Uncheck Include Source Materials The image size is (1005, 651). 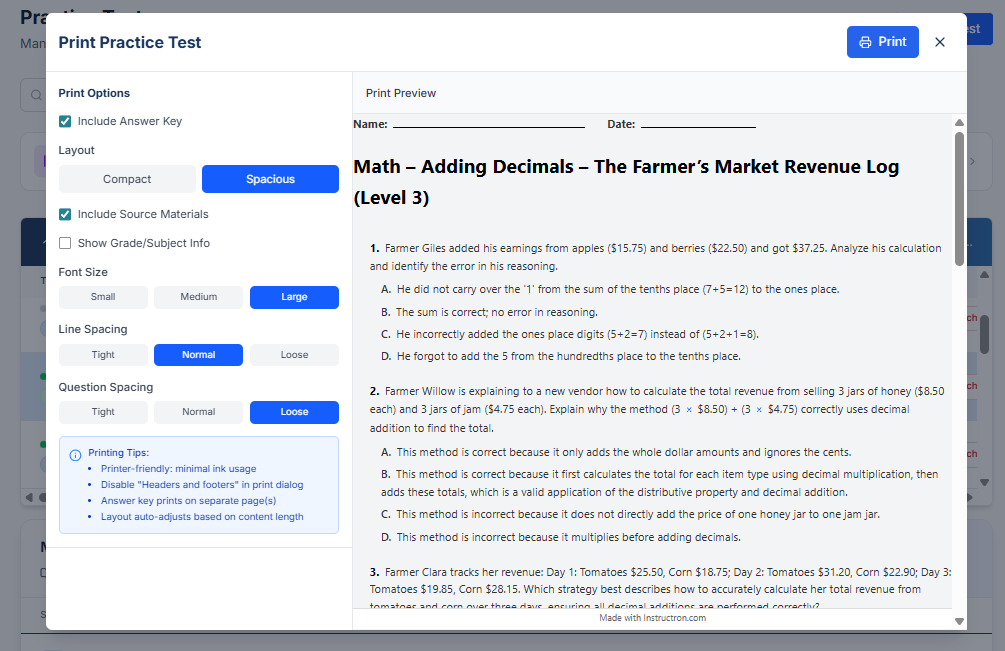pyautogui.click(x=65, y=214)
